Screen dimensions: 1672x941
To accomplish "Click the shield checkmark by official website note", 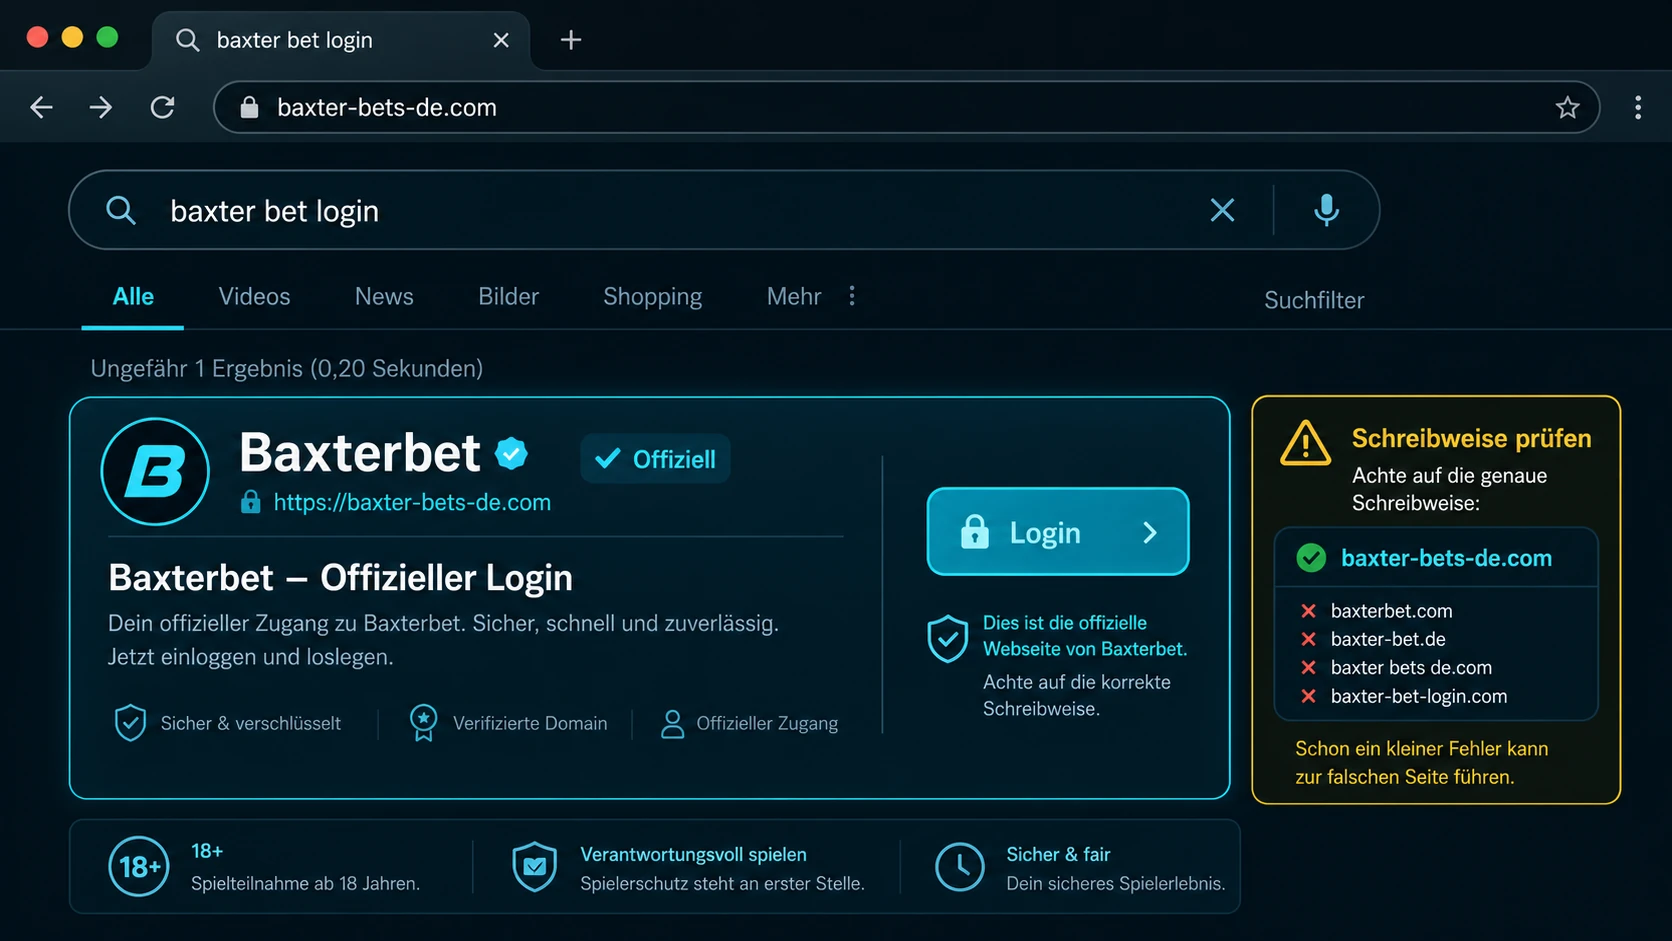I will [947, 639].
